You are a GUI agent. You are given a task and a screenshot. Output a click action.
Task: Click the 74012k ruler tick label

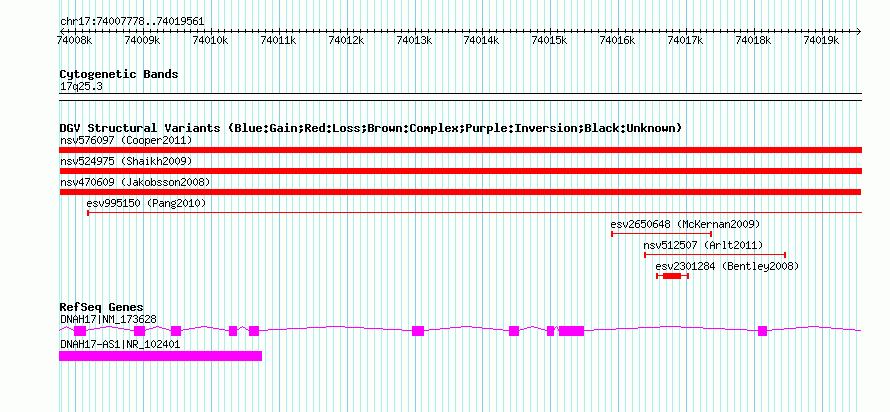coord(346,40)
